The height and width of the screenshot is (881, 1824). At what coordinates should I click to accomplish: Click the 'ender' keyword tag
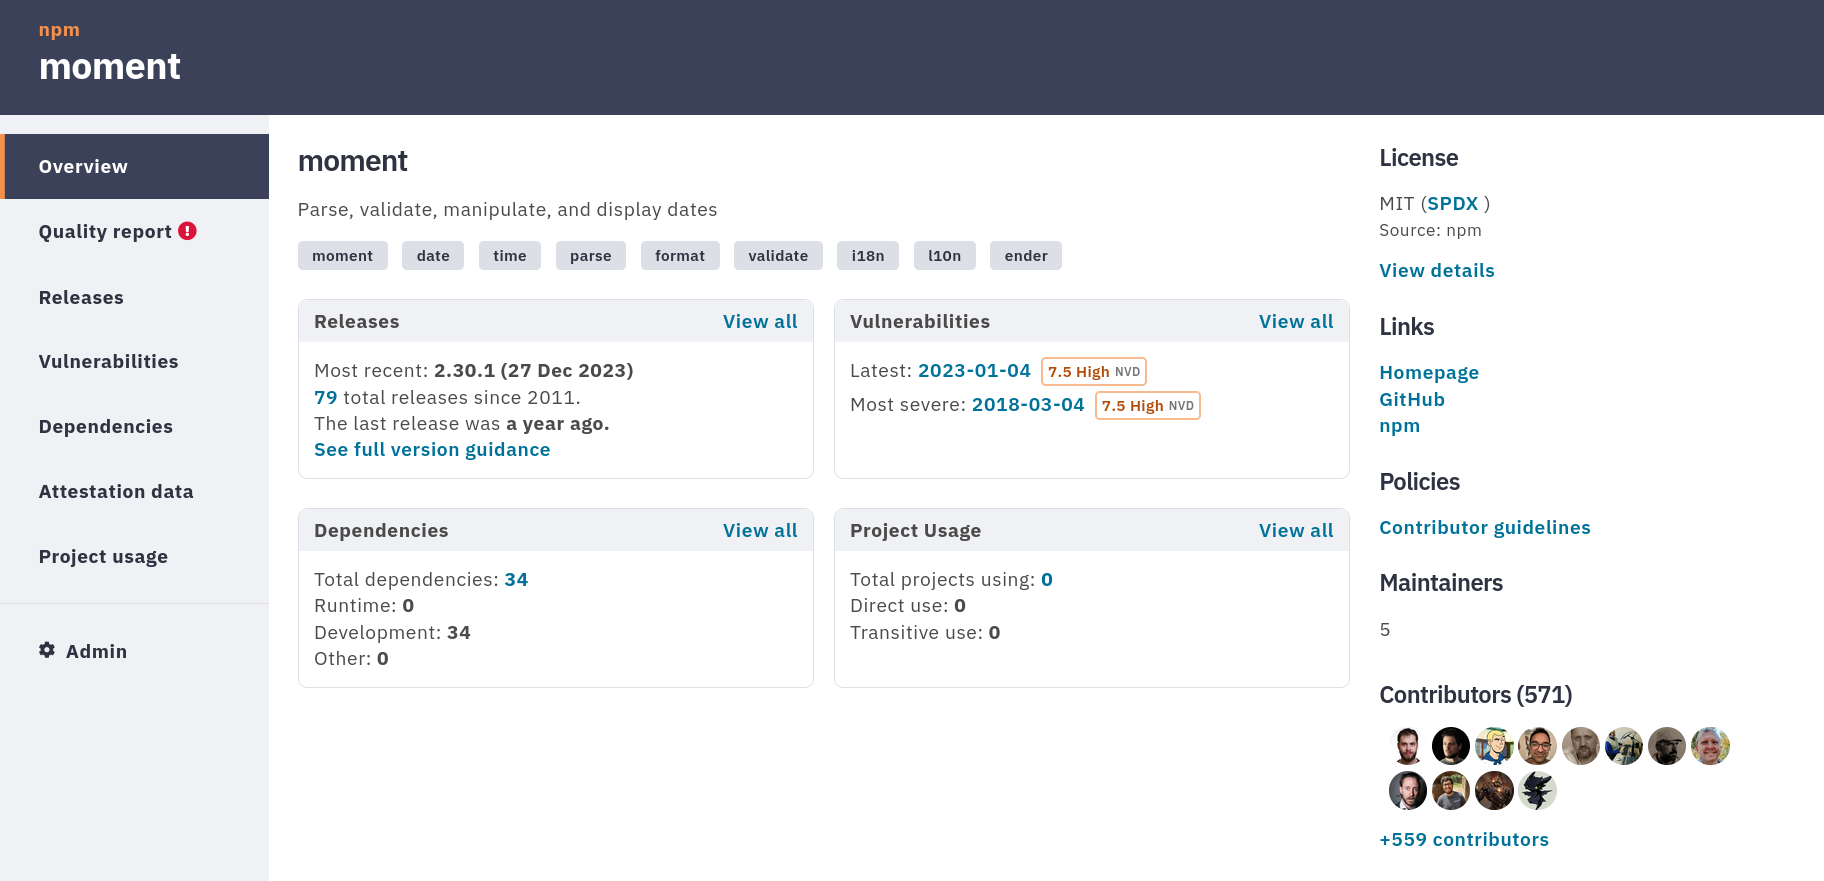tap(1026, 256)
